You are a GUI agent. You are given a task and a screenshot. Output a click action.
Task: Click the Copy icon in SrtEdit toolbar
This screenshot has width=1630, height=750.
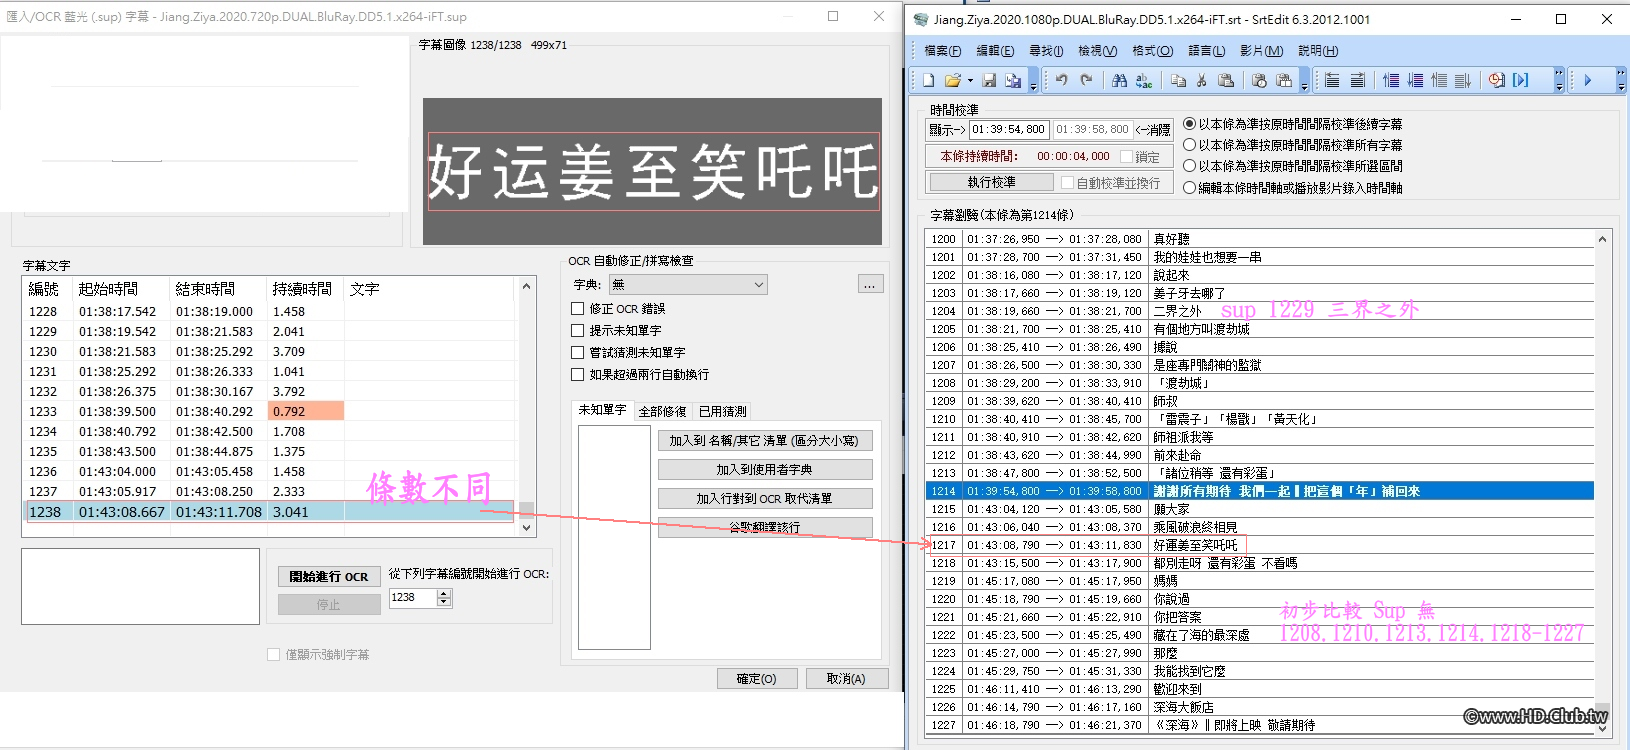tap(1178, 80)
